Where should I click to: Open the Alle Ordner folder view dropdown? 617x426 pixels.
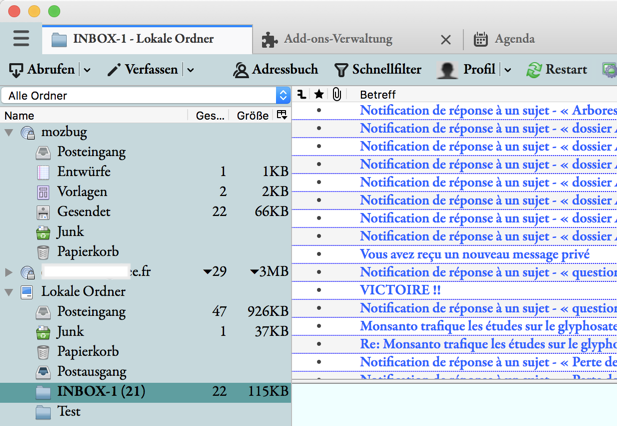[x=145, y=95]
